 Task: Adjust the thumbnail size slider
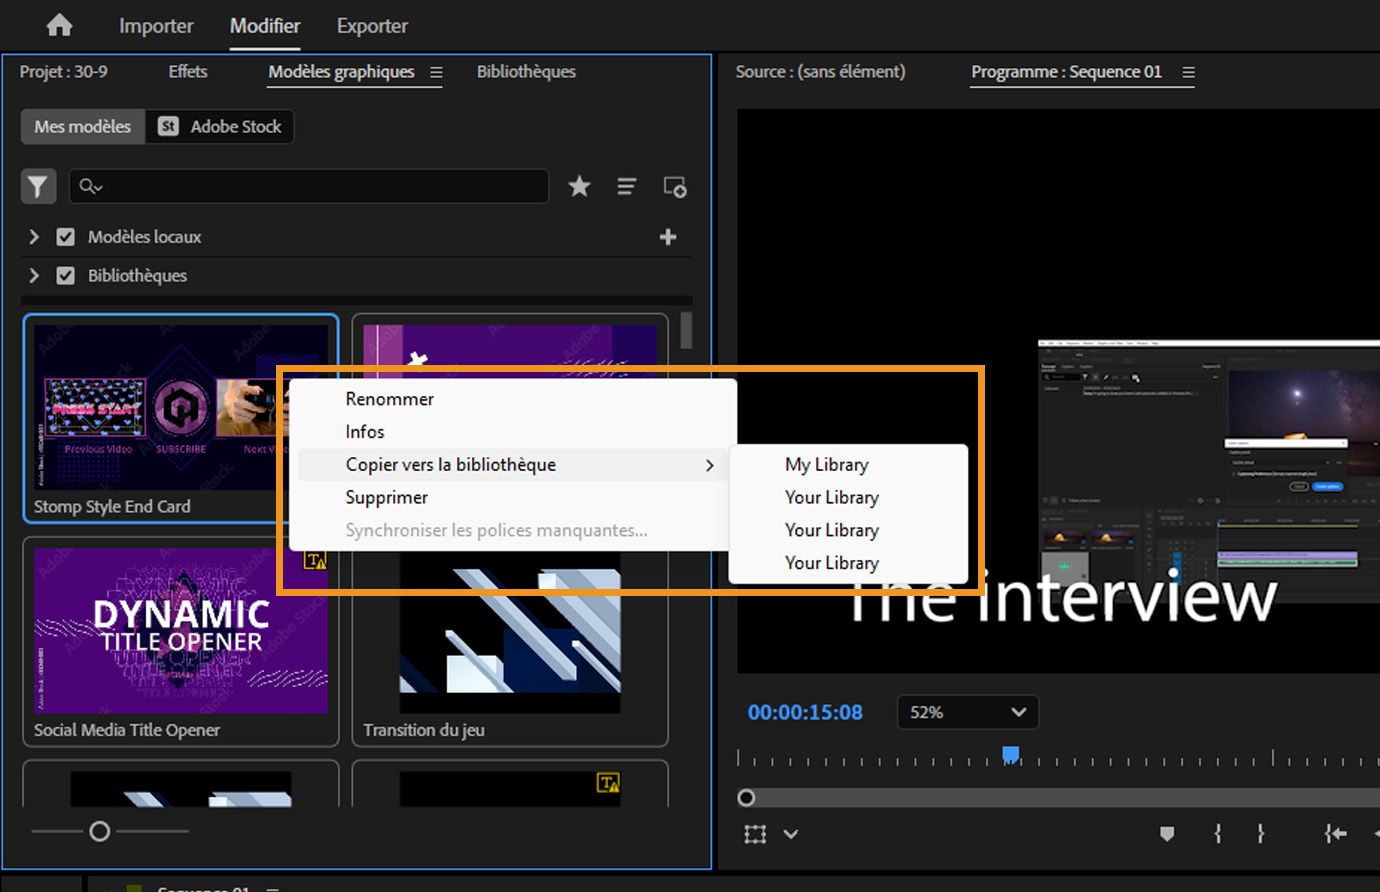tap(99, 831)
